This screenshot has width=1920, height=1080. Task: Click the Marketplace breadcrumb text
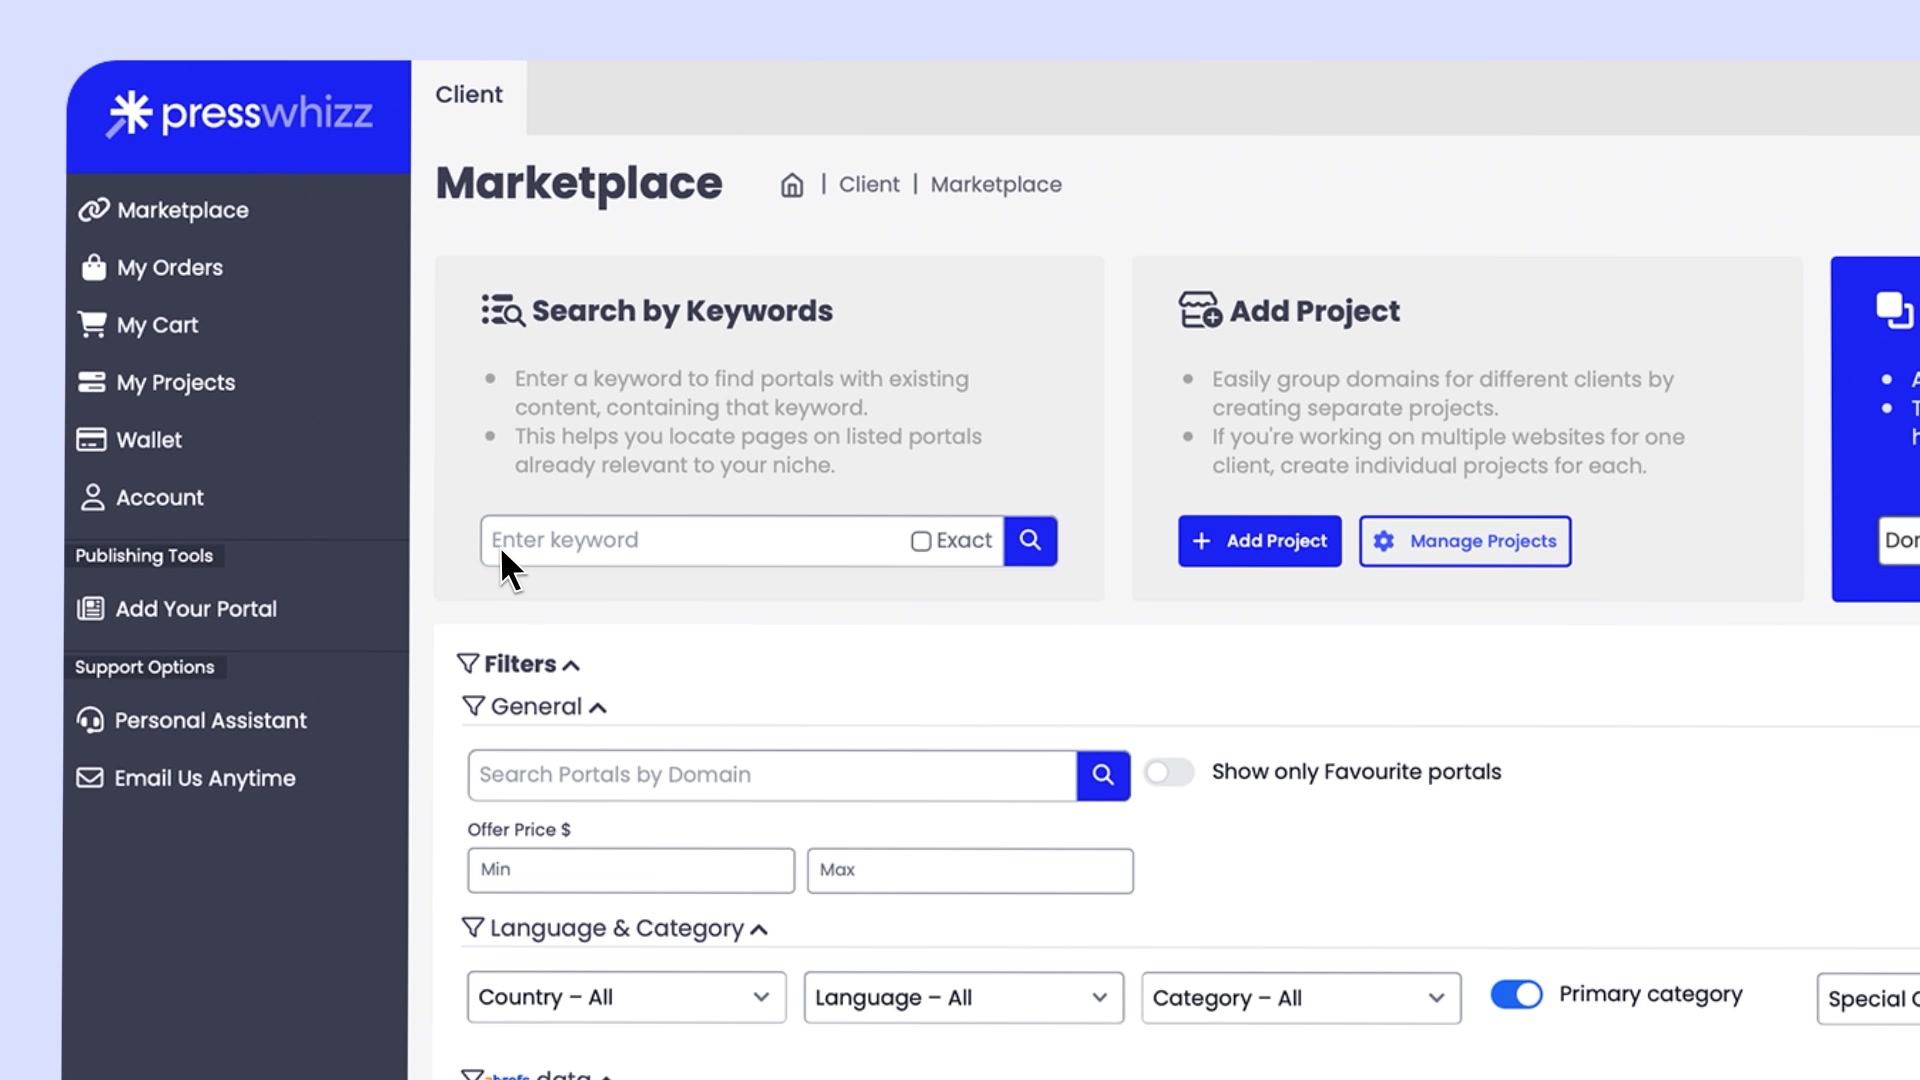(x=996, y=185)
